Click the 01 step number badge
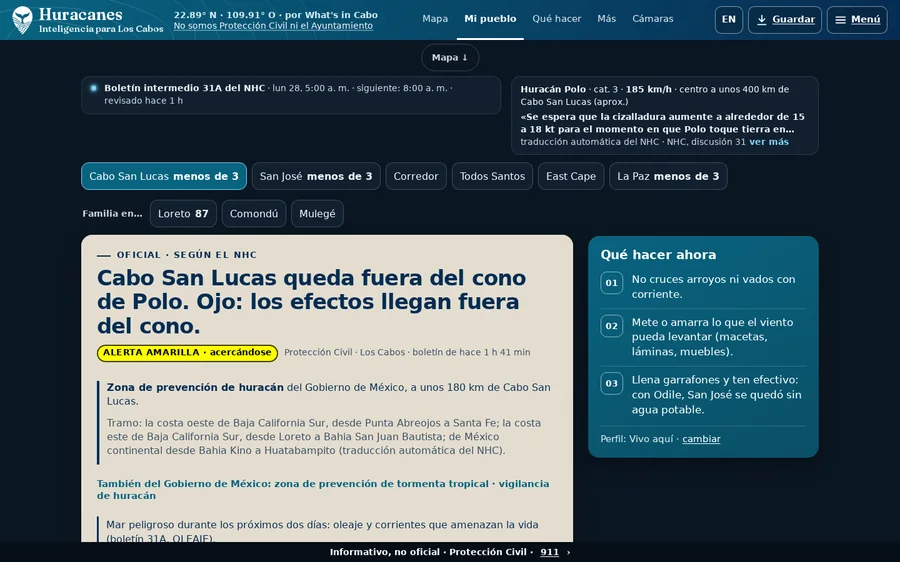 [612, 283]
